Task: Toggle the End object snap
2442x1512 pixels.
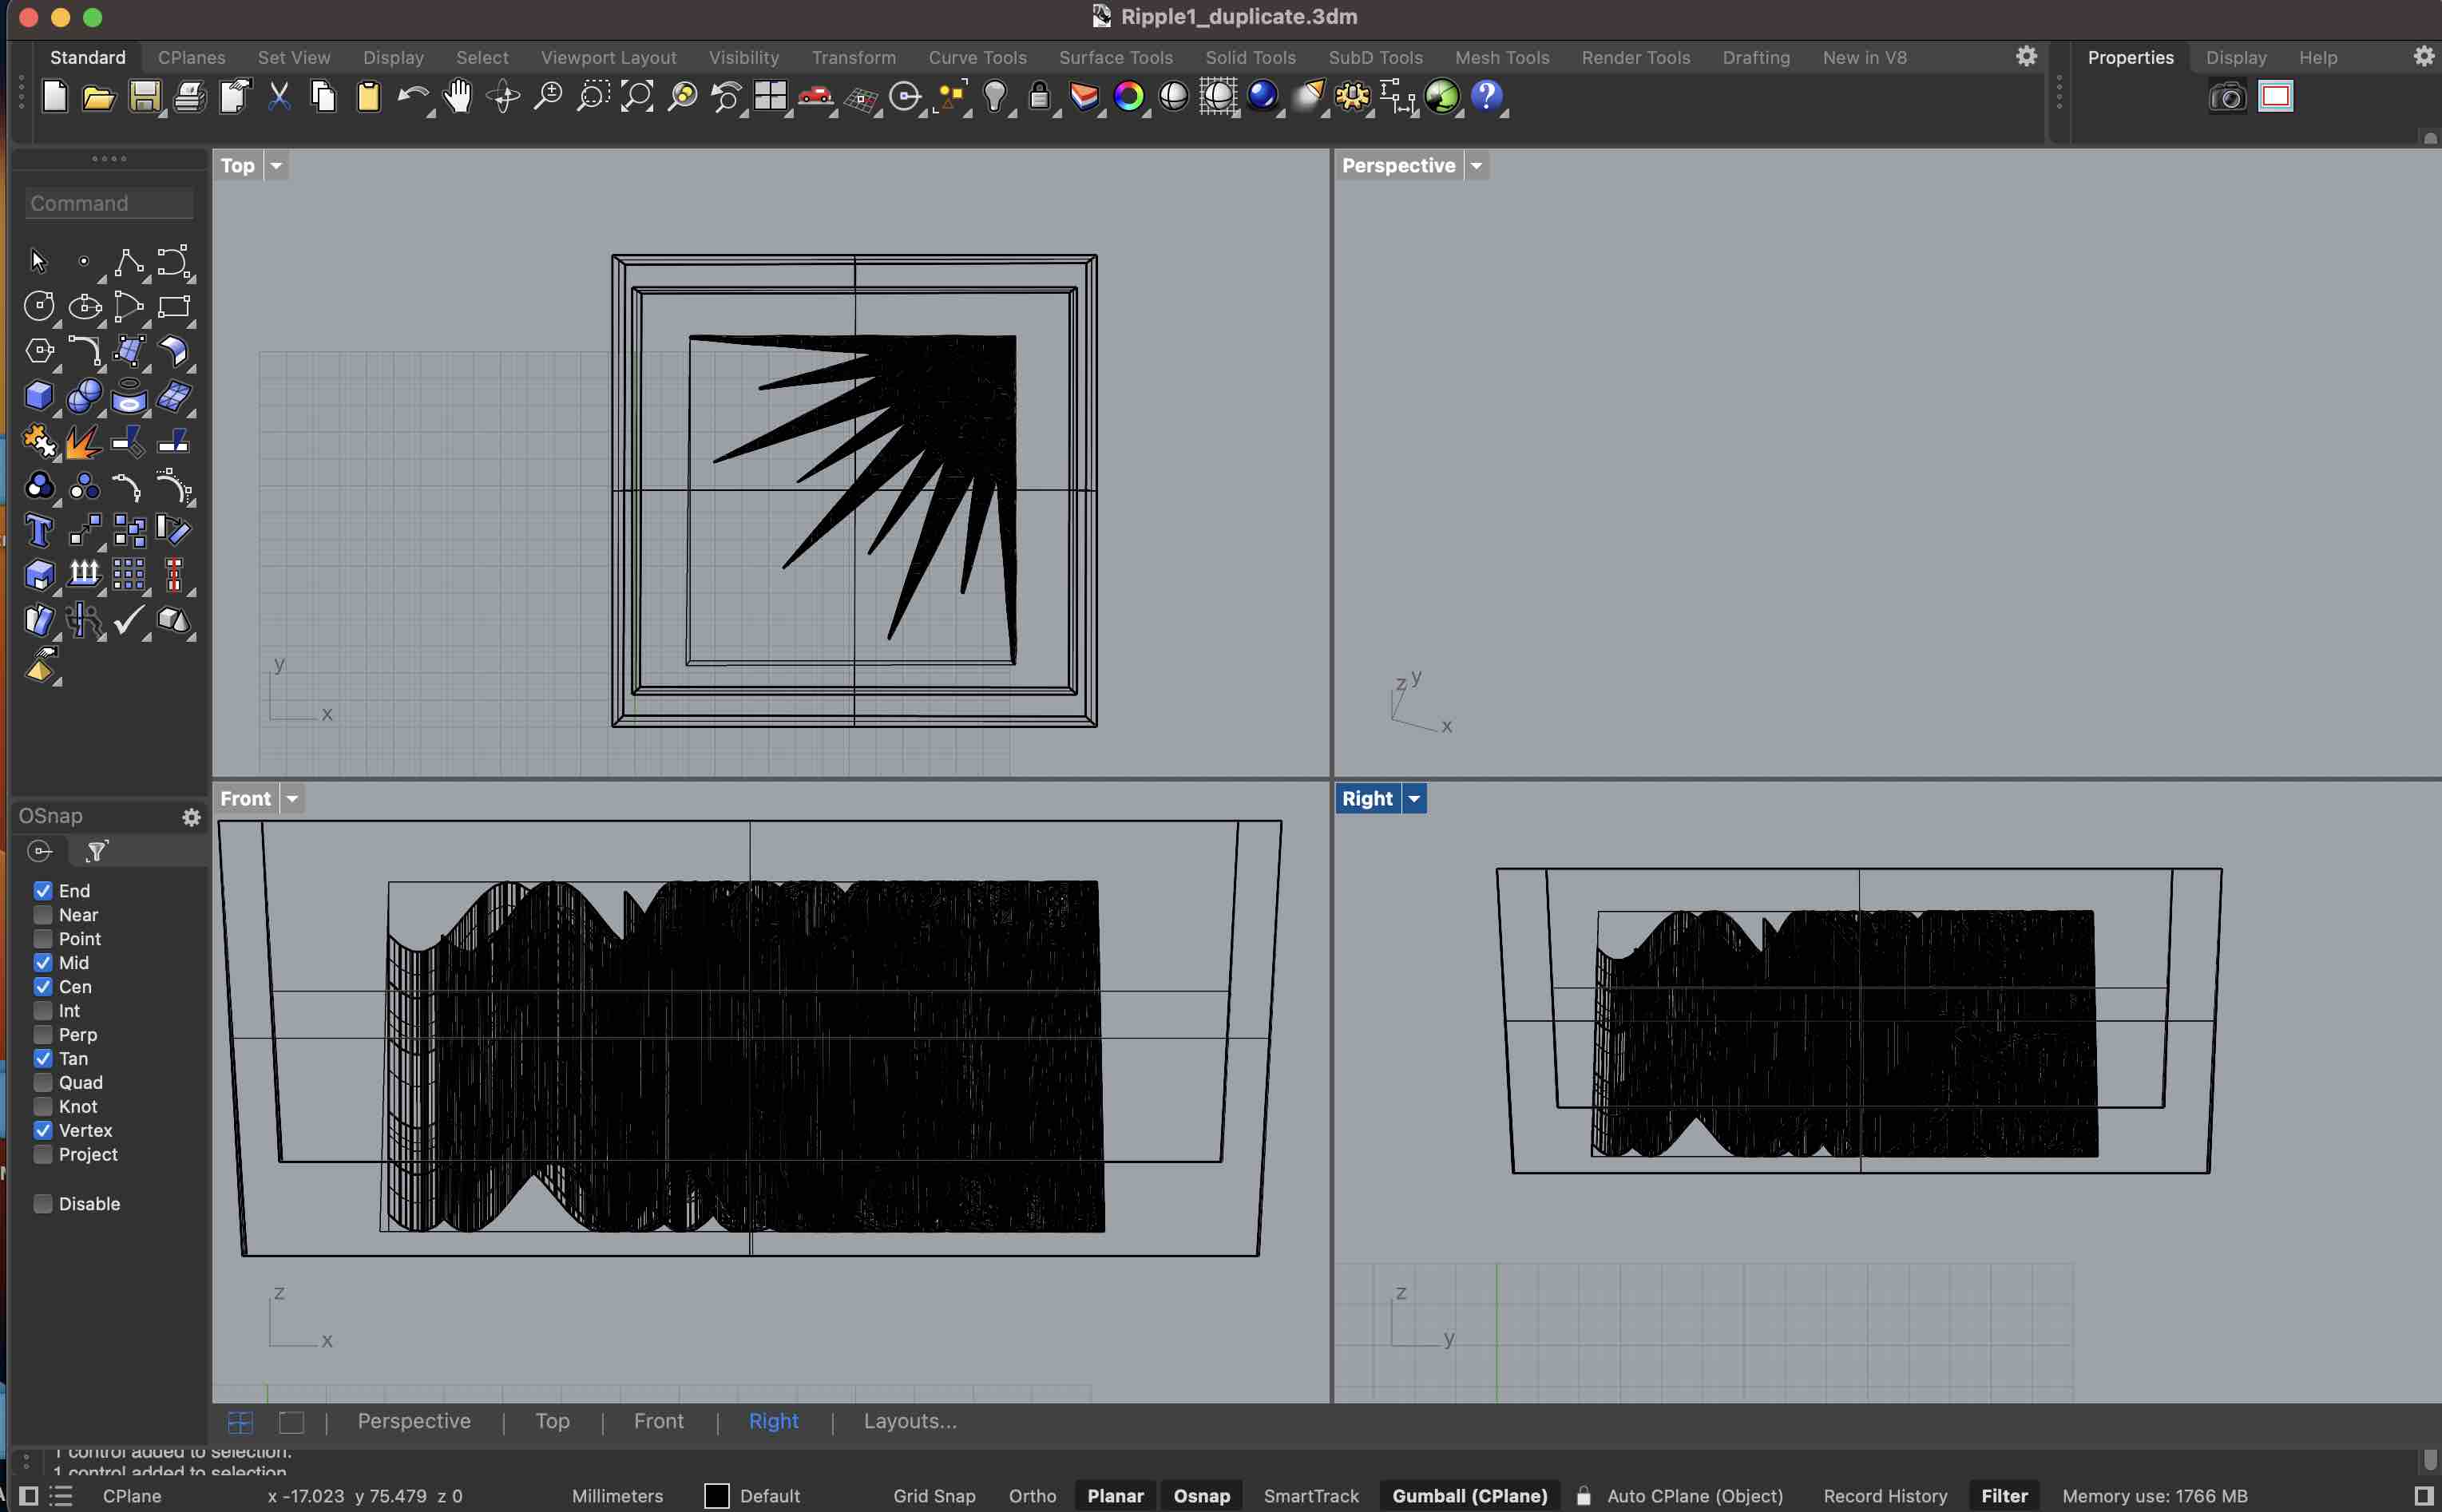Action: coord(43,891)
